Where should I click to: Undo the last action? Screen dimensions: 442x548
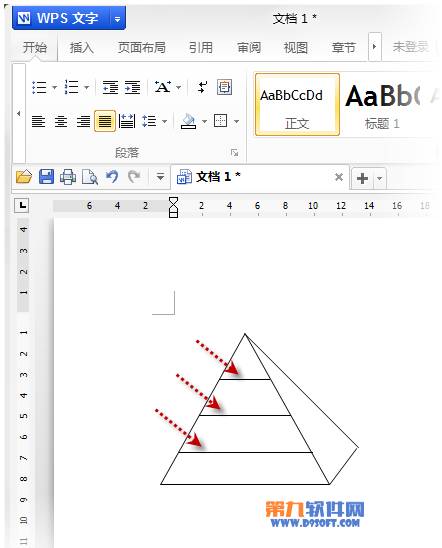(112, 177)
